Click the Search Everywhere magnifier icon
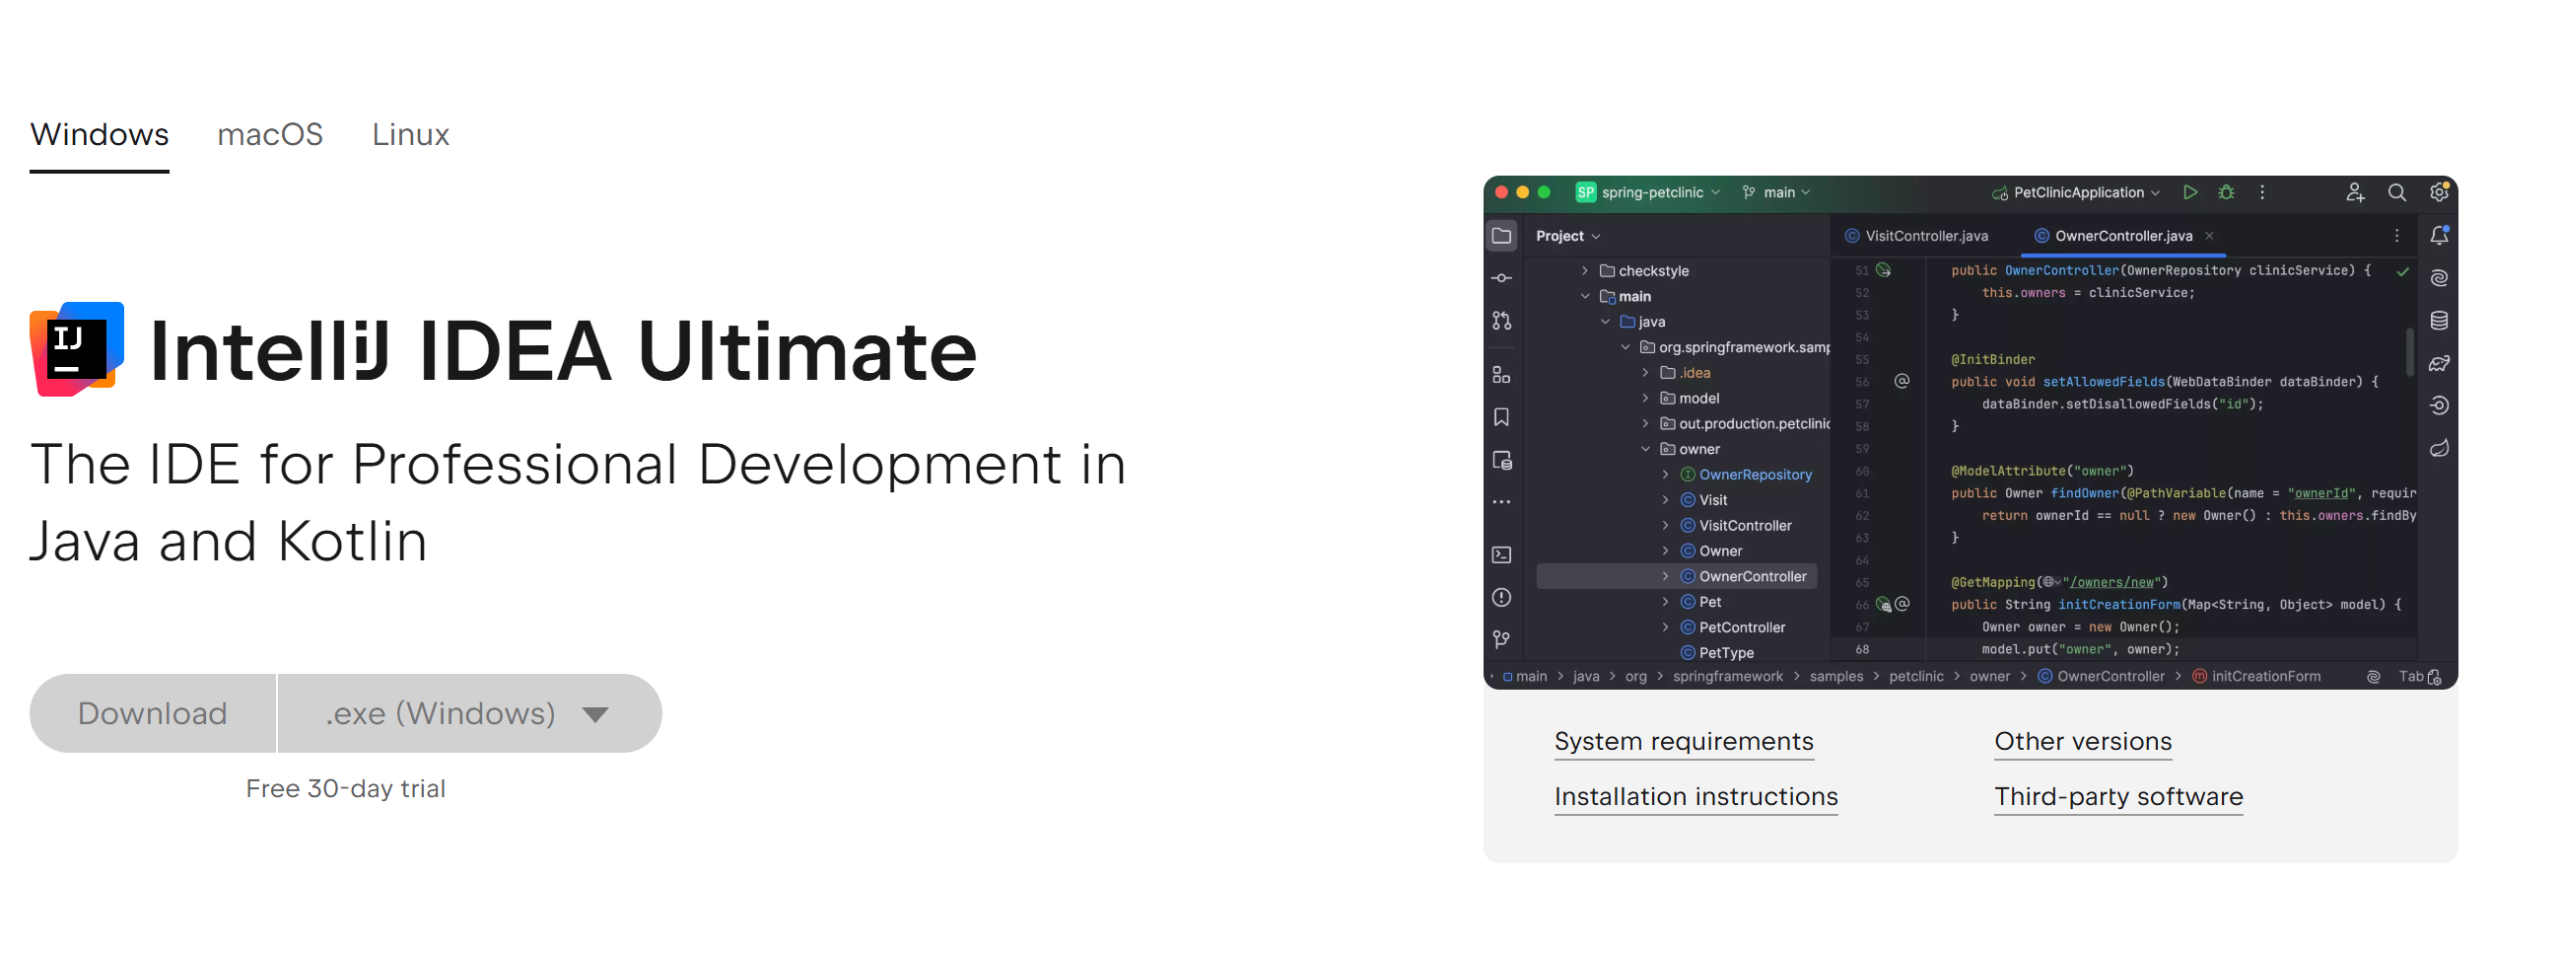The image size is (2560, 956). tap(2397, 192)
